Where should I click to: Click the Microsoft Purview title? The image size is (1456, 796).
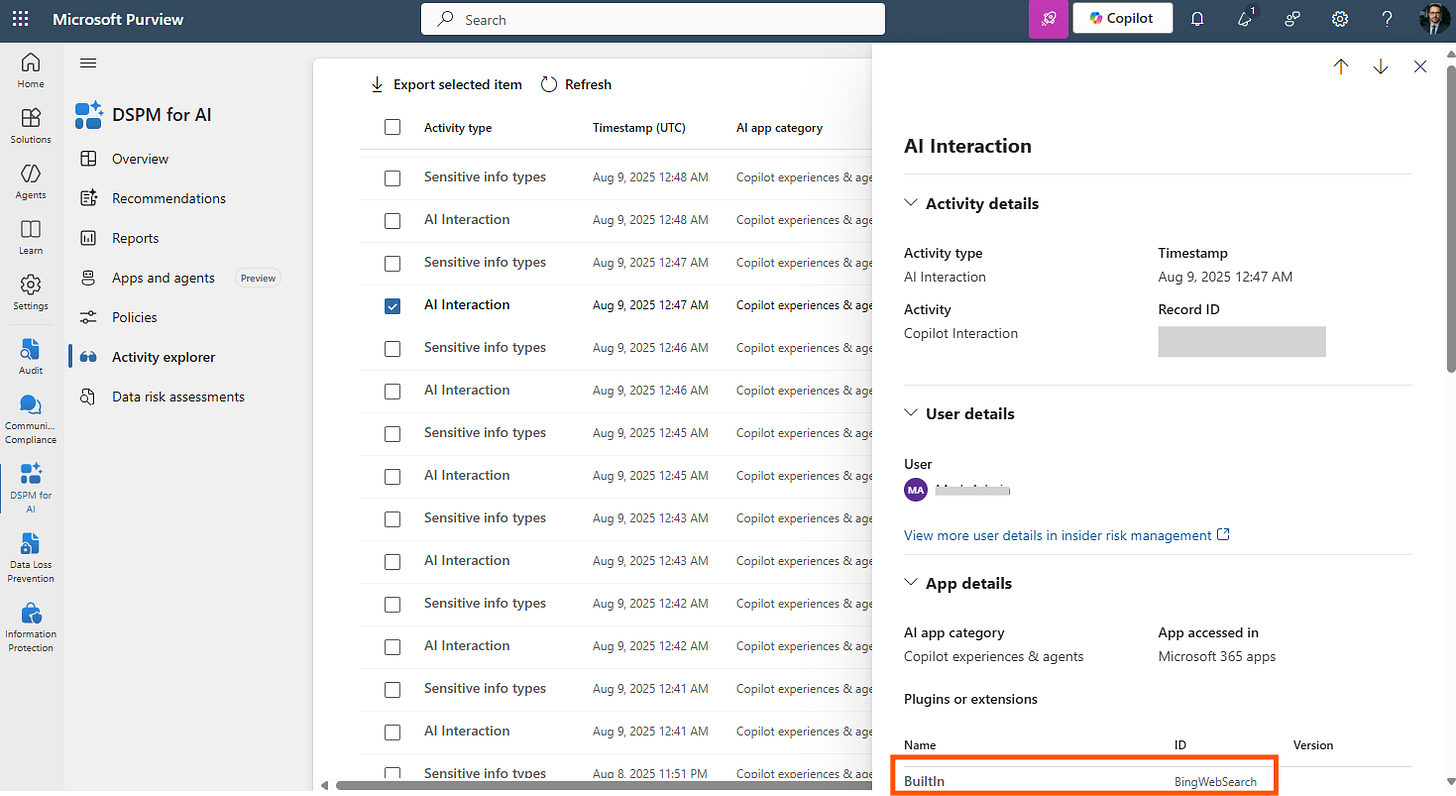coord(118,19)
